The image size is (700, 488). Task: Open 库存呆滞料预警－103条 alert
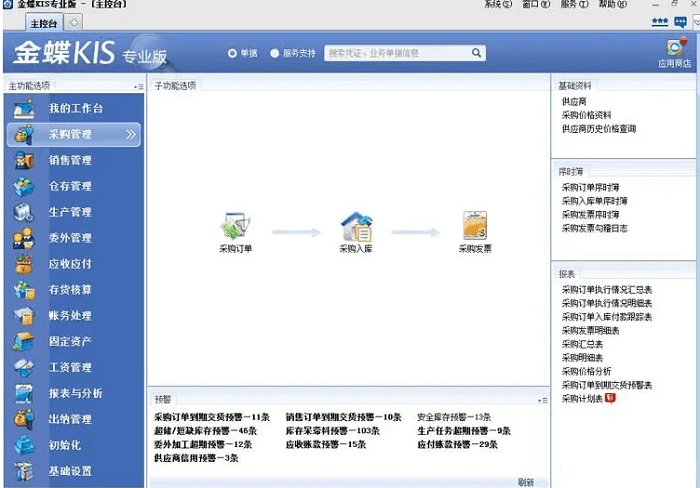click(x=333, y=431)
